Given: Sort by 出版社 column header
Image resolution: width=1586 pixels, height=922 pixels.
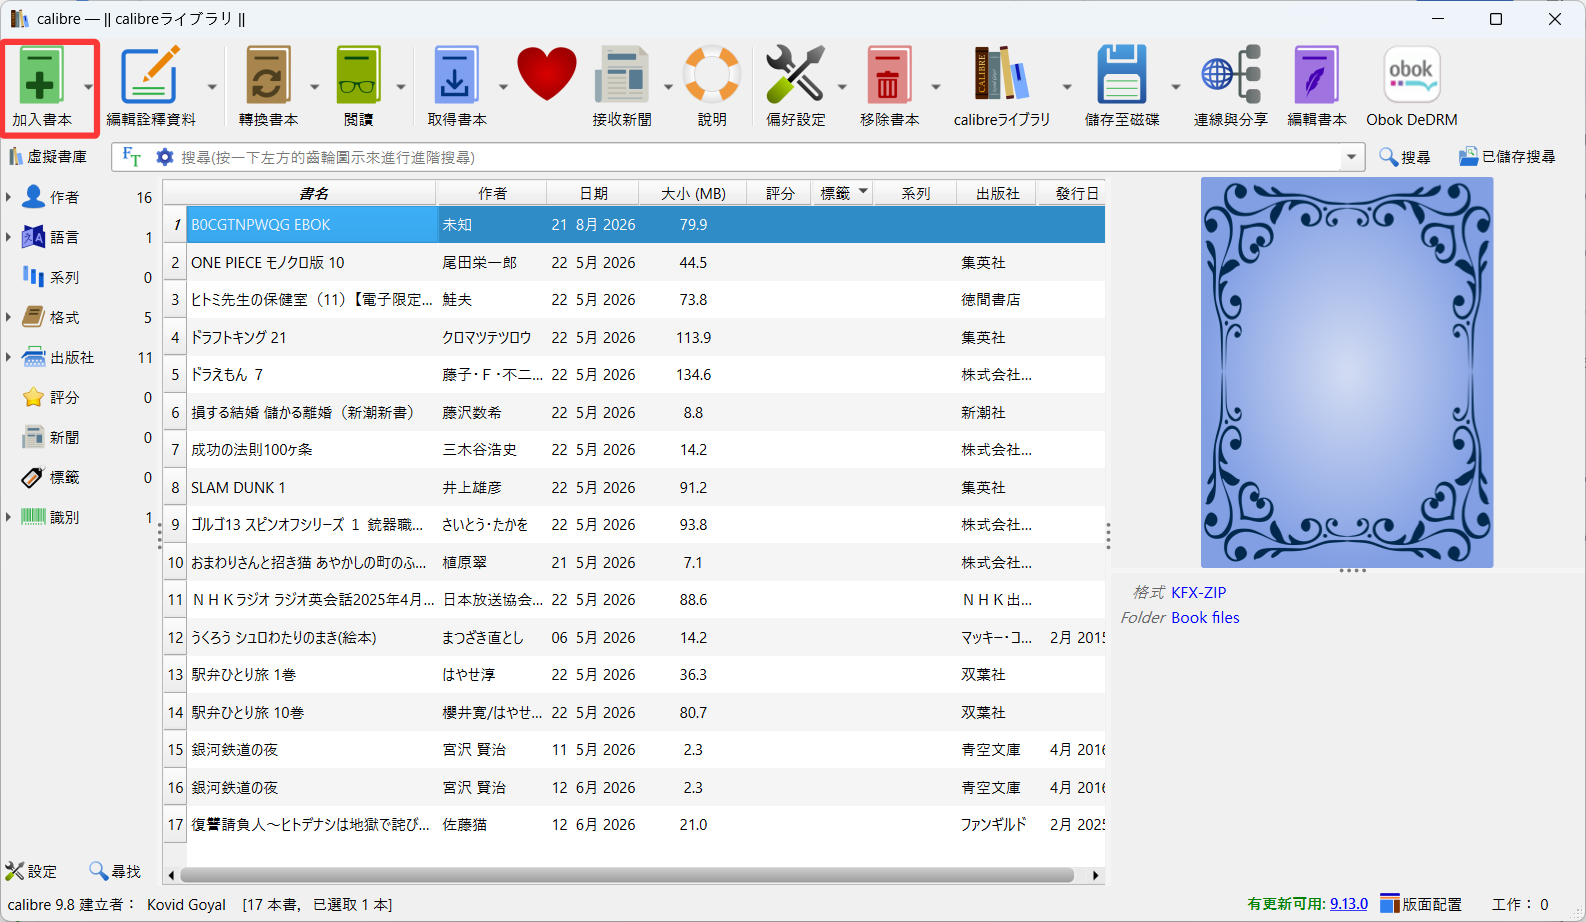Looking at the screenshot, I should point(997,193).
